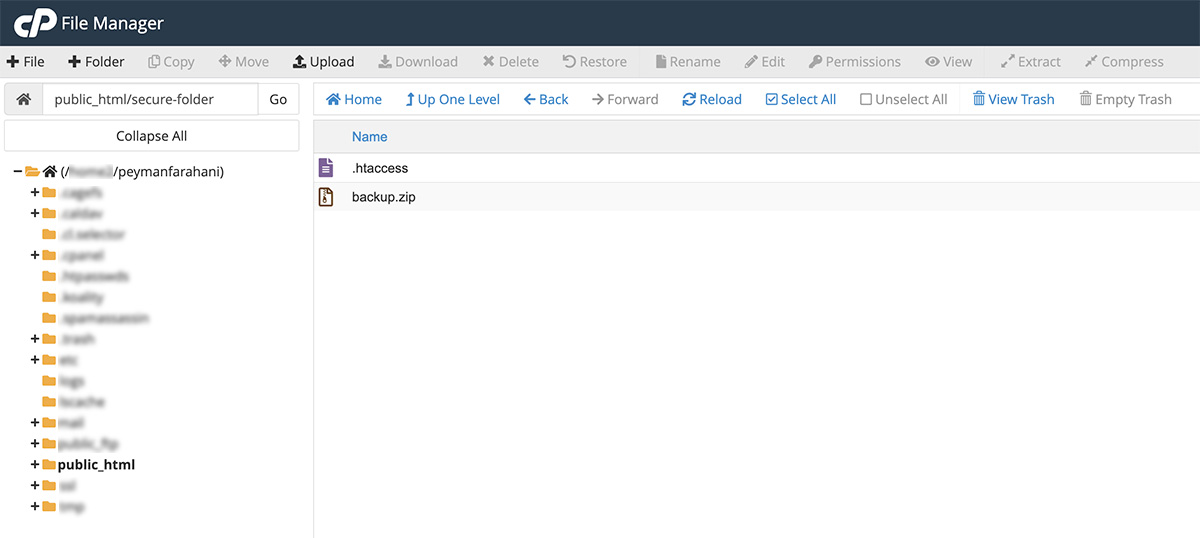1200x538 pixels.
Task: Open View Trash
Action: (1013, 99)
